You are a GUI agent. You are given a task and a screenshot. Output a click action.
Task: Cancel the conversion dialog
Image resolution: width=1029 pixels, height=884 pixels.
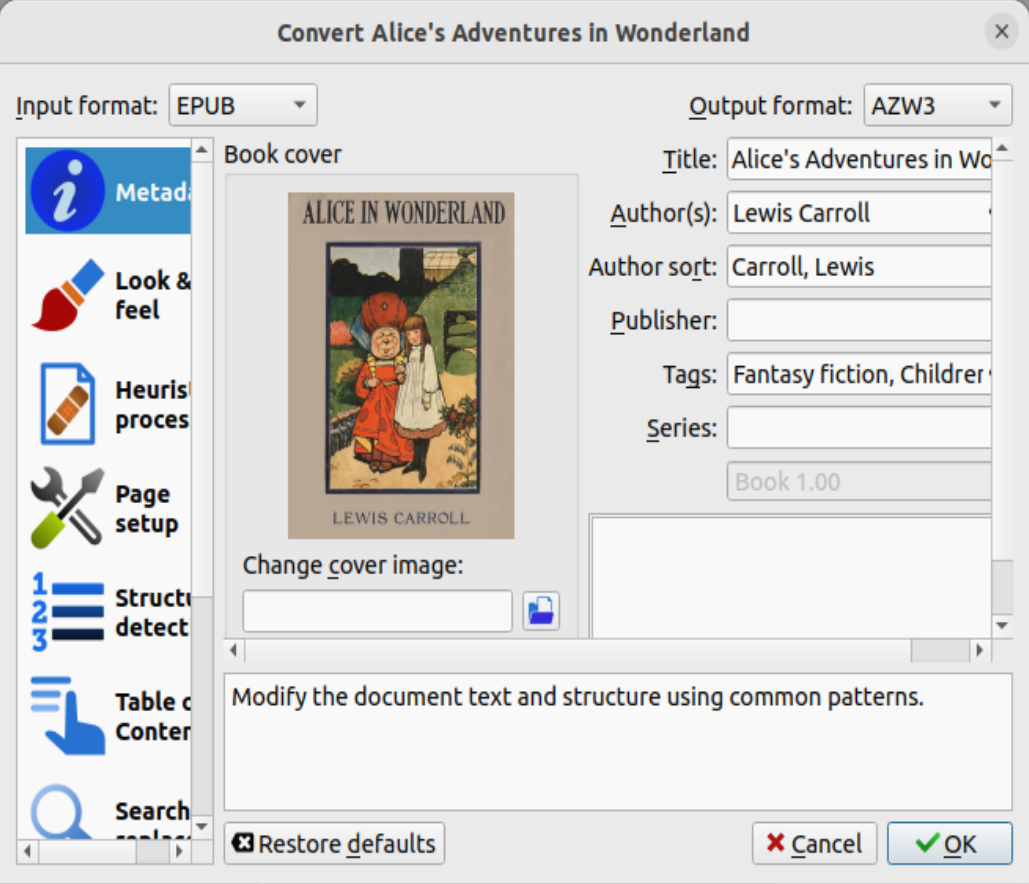(x=814, y=843)
